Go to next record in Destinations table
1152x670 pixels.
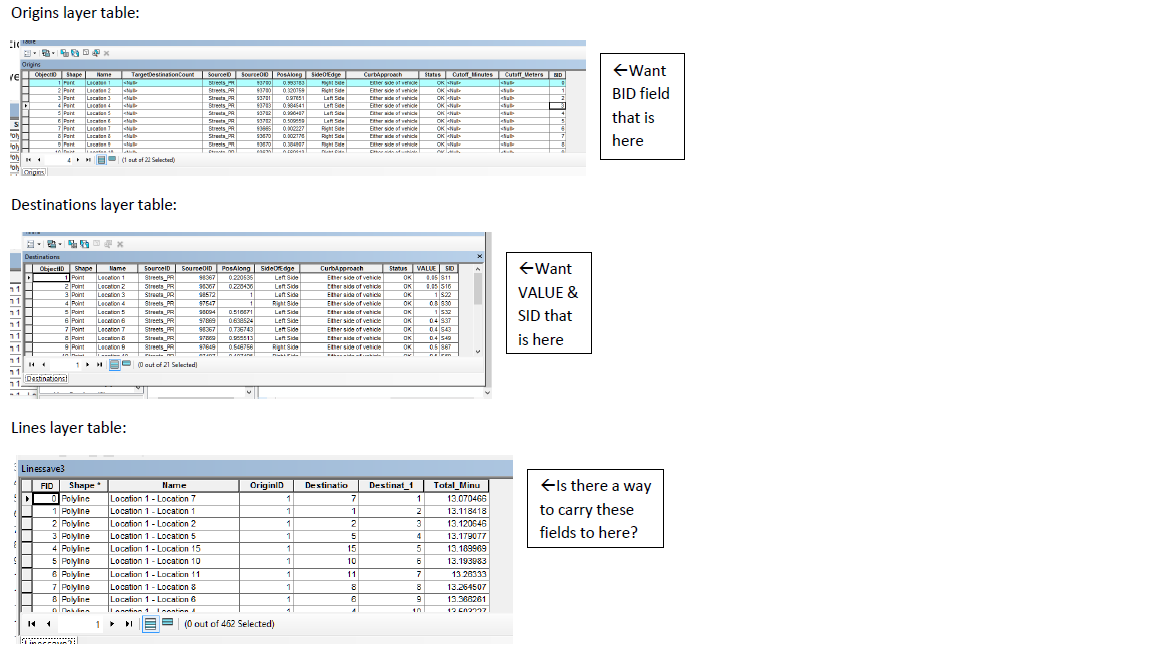[87, 364]
